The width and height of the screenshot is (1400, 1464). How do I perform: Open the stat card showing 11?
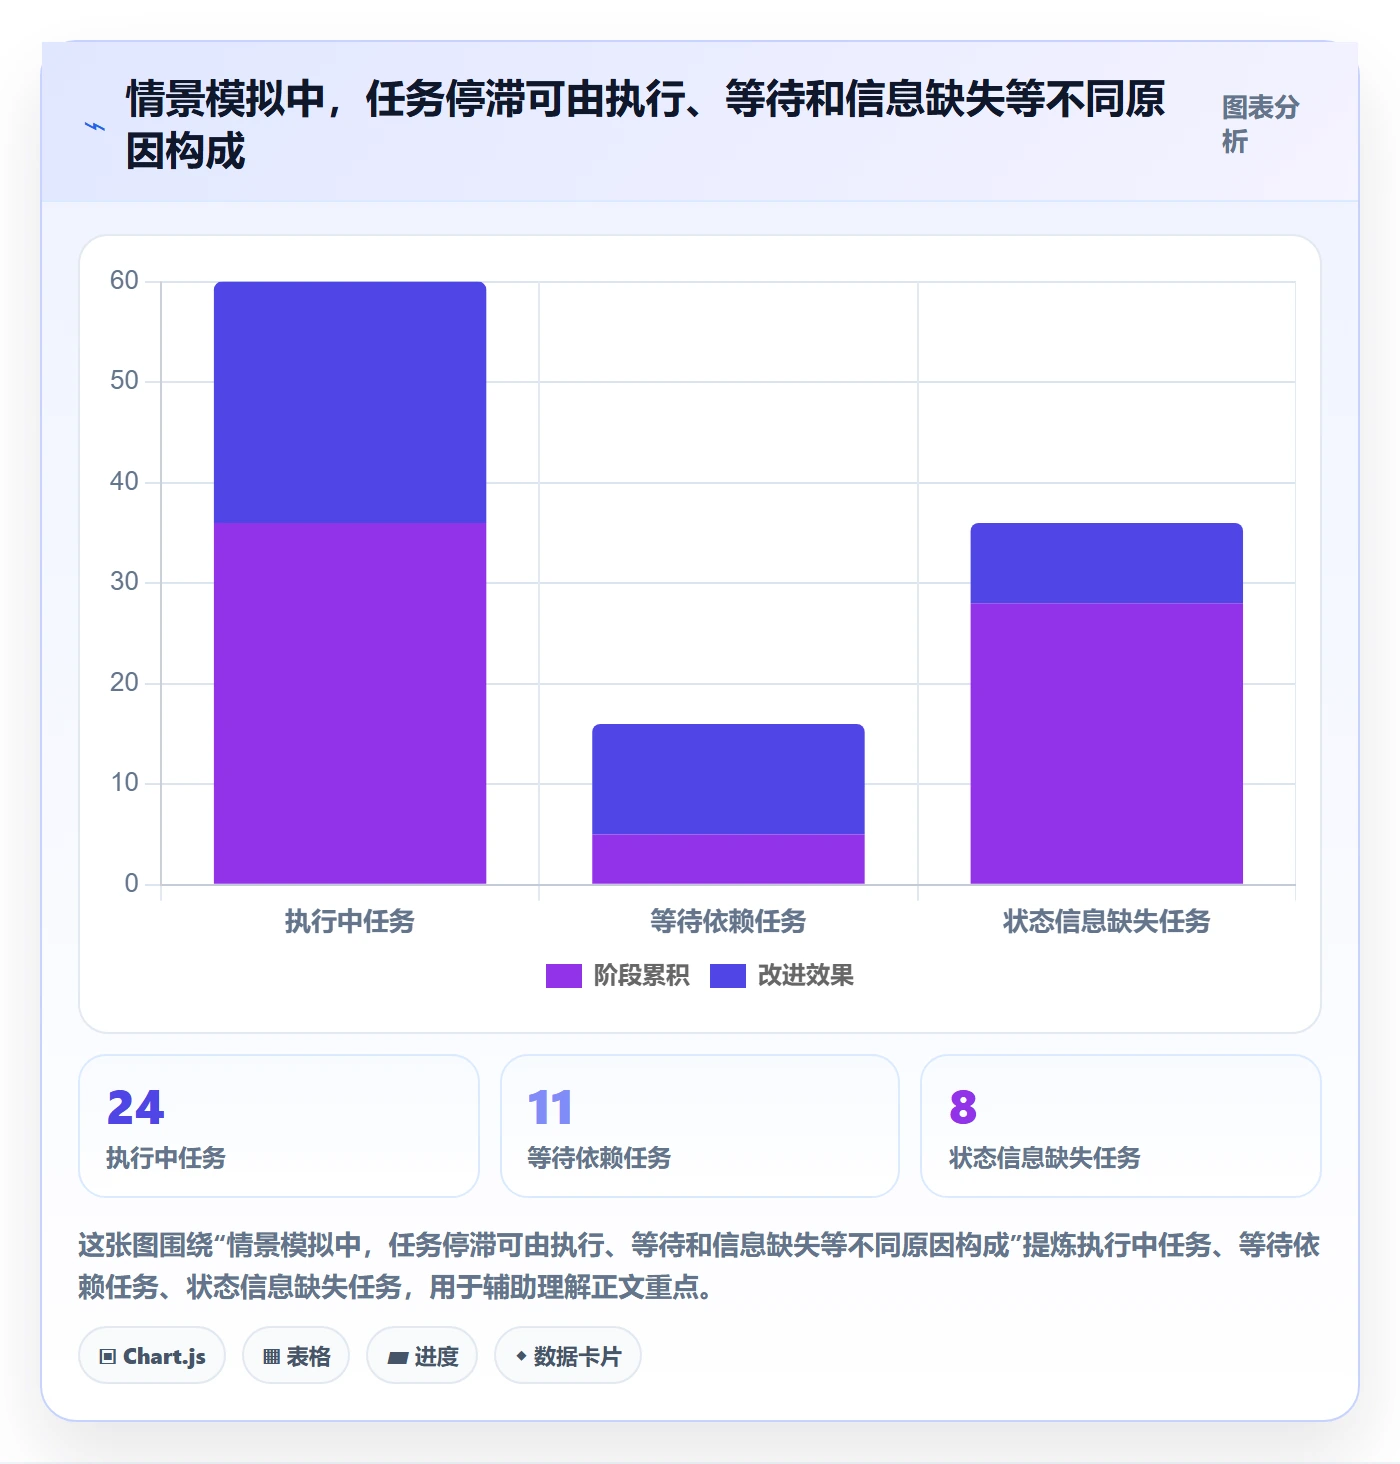[700, 1126]
